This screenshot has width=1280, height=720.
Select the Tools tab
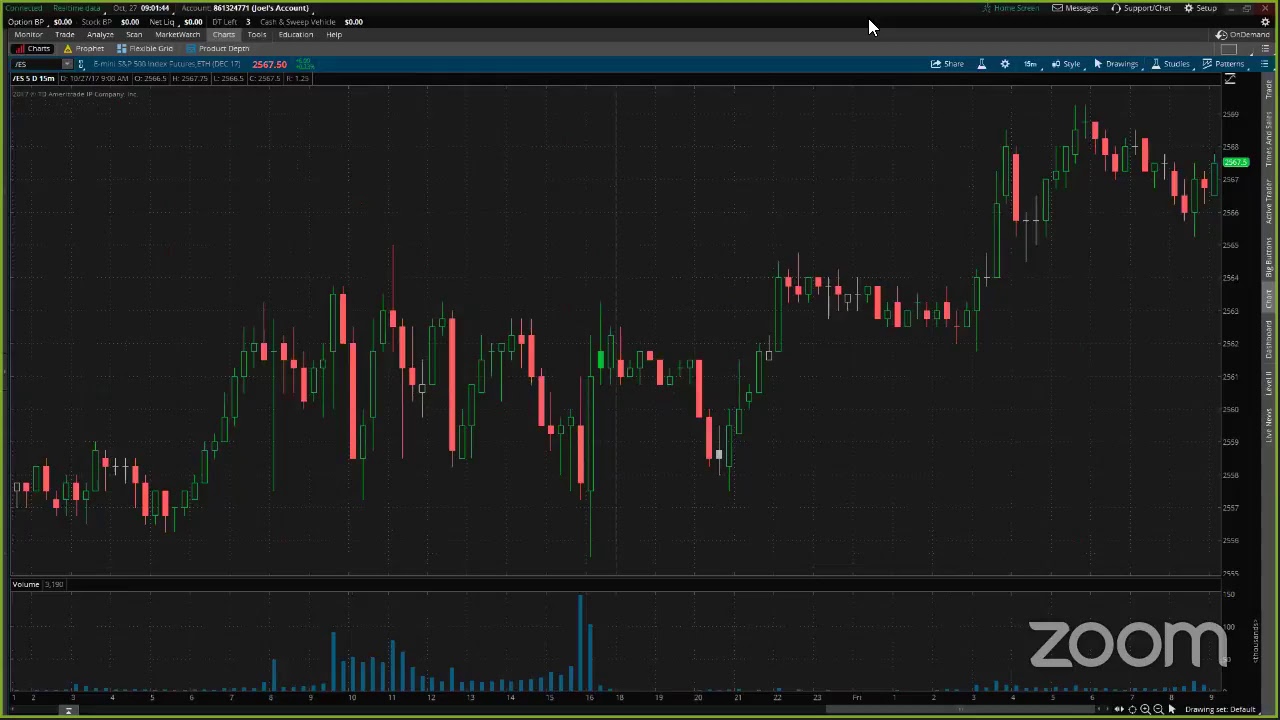[257, 34]
